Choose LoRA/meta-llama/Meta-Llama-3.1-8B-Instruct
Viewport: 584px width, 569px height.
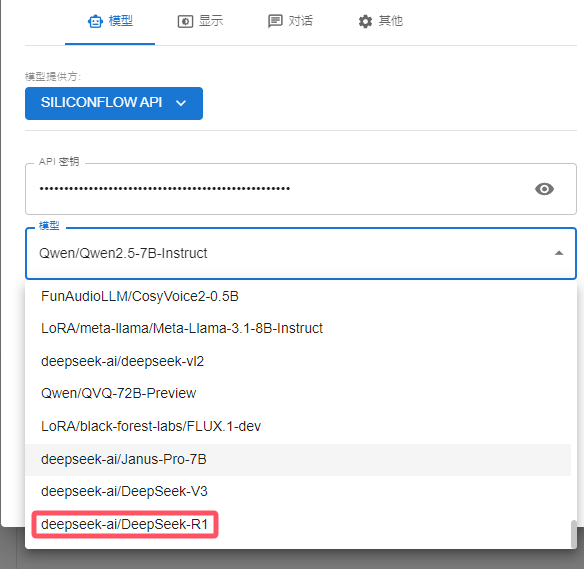298,328
